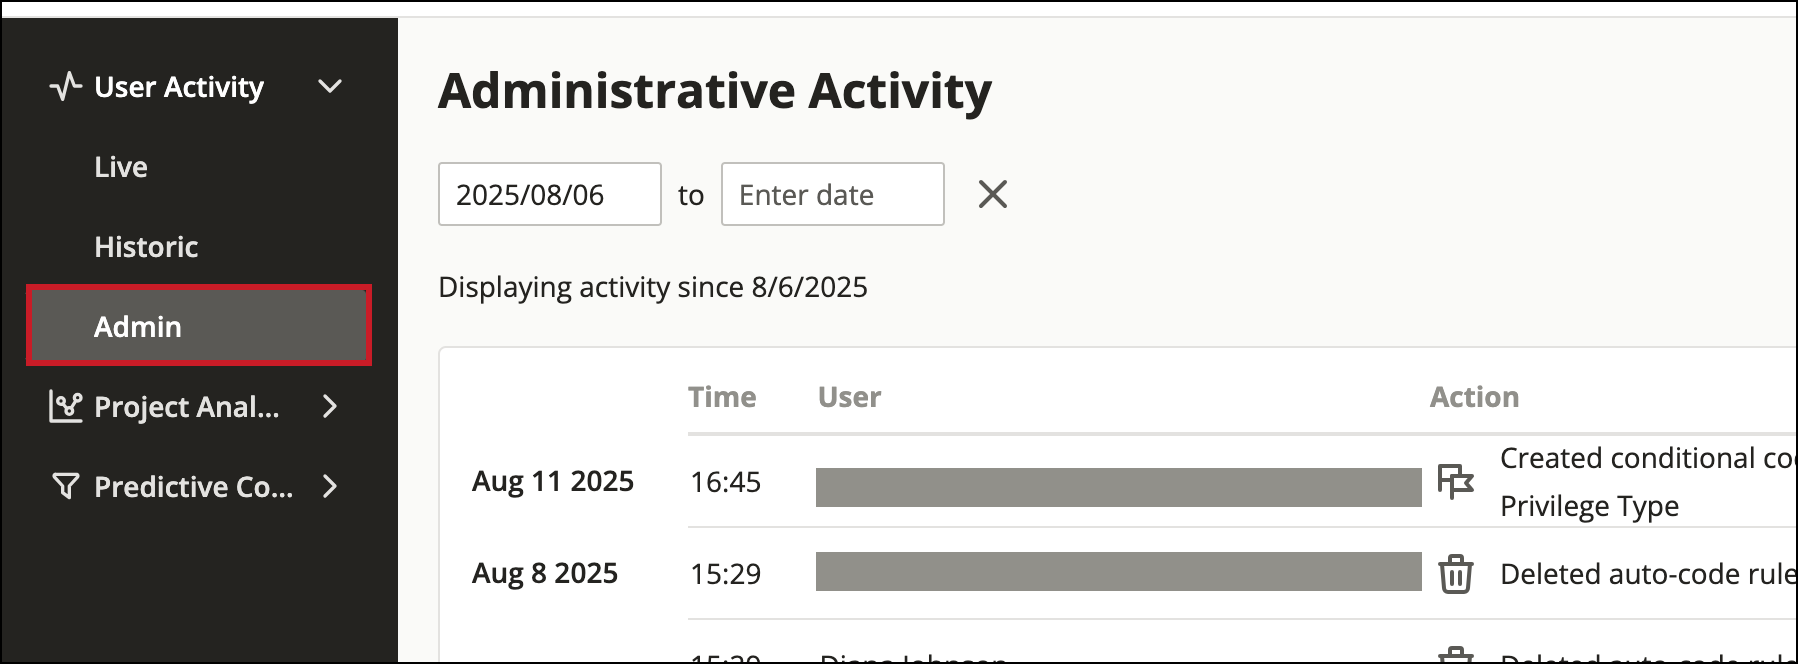Click the Time column header

(x=722, y=397)
